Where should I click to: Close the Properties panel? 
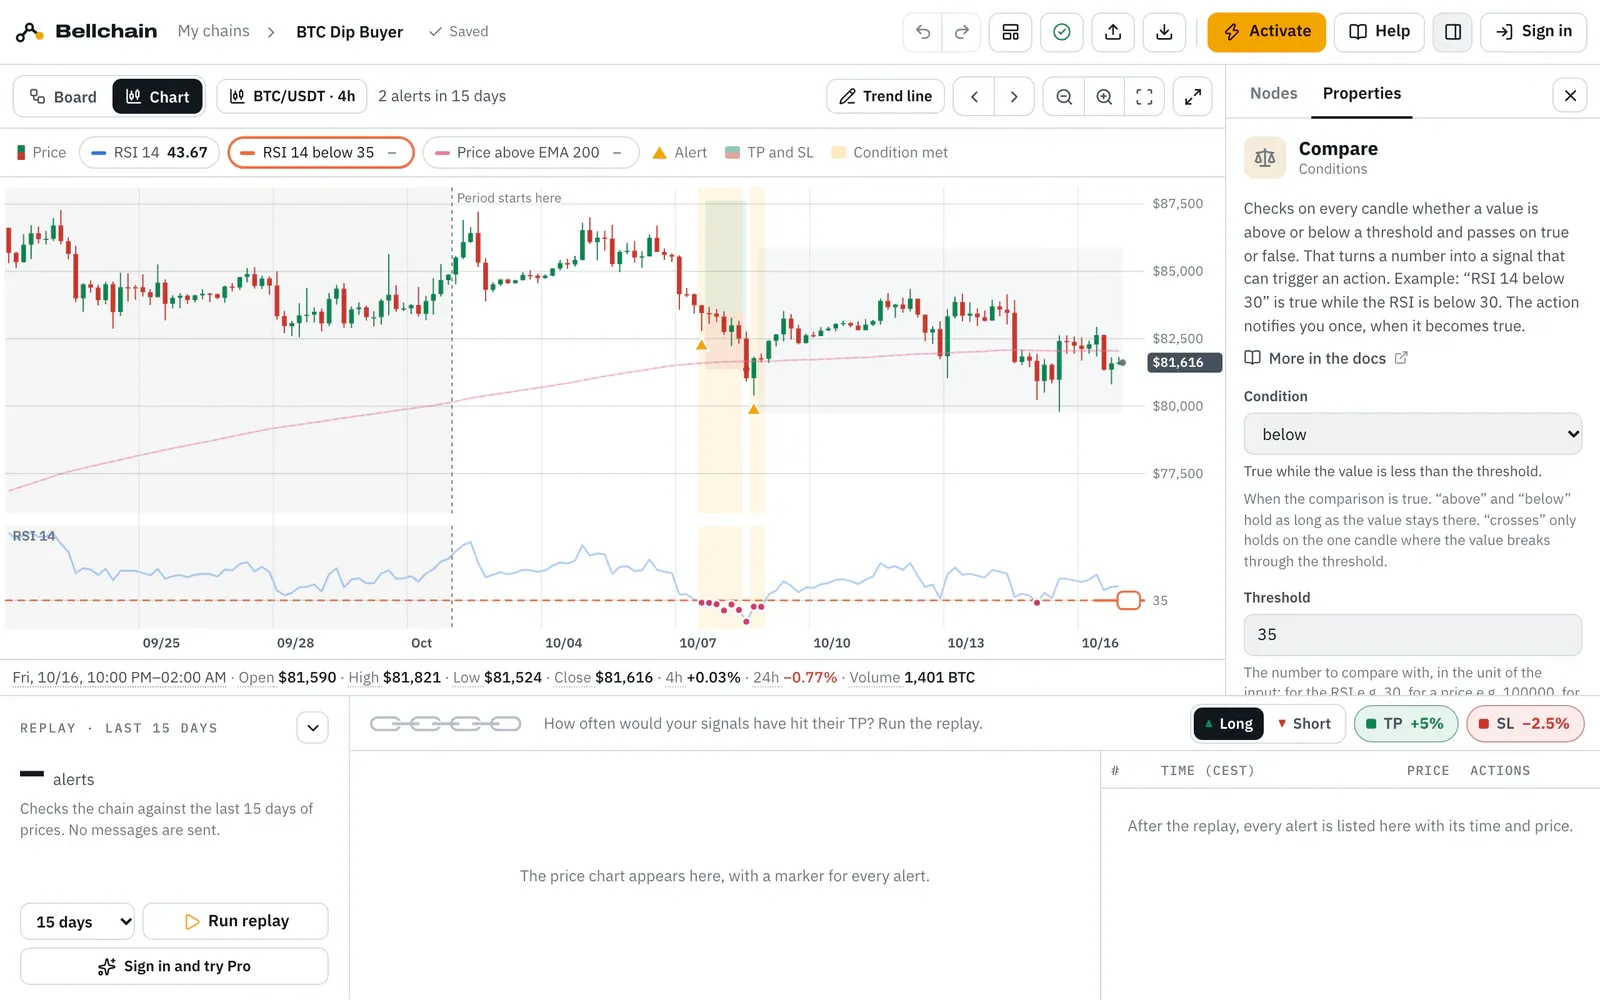pos(1570,95)
